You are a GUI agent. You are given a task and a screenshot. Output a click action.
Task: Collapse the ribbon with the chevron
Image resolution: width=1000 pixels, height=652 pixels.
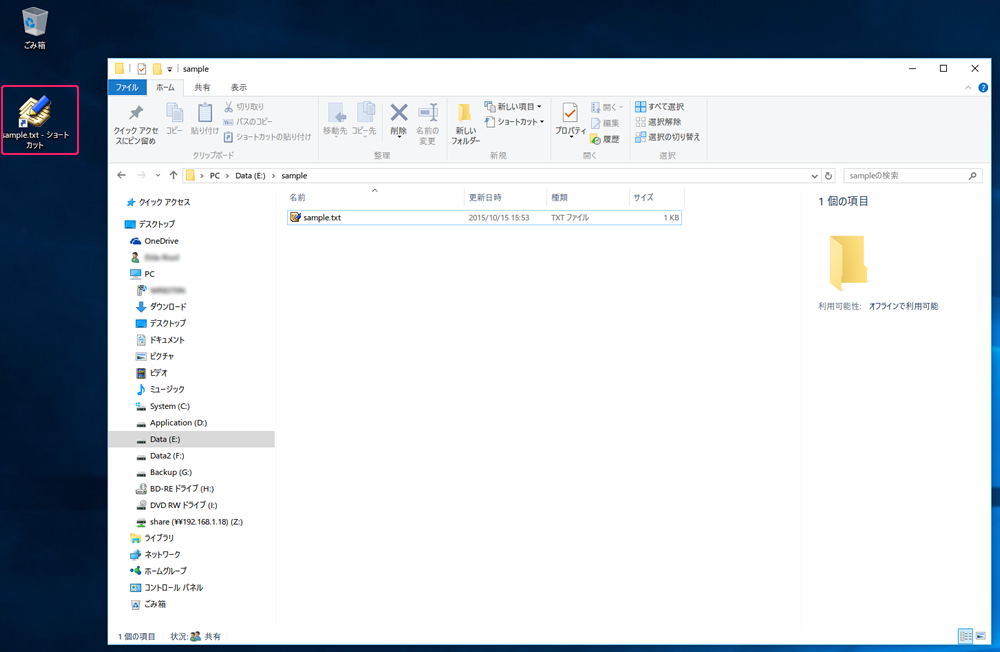pos(967,87)
